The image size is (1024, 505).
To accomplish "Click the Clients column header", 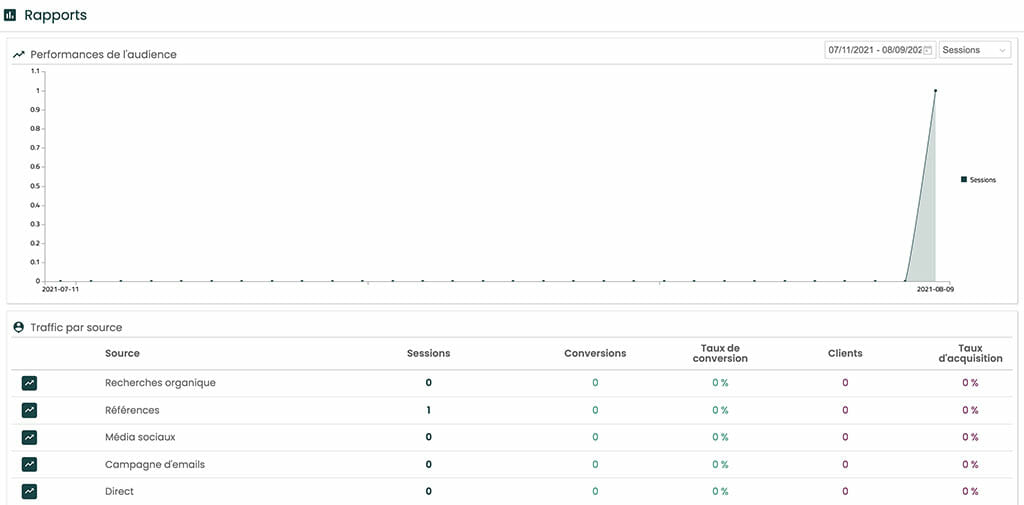I will click(x=845, y=353).
